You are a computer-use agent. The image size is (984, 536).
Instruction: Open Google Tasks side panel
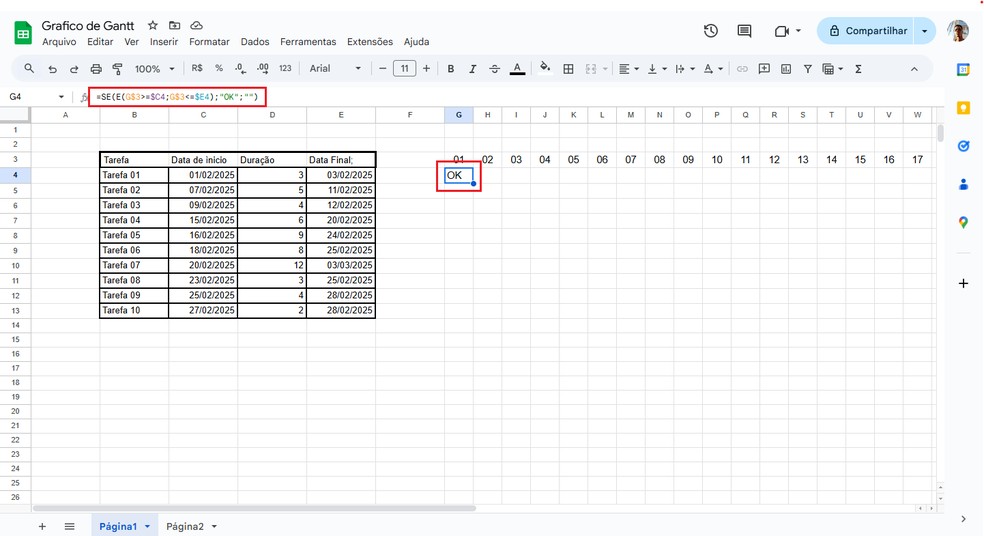click(963, 146)
